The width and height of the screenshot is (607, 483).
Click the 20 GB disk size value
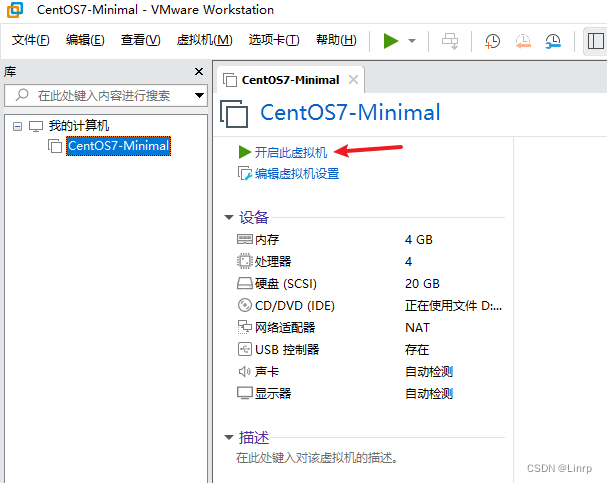pos(422,284)
